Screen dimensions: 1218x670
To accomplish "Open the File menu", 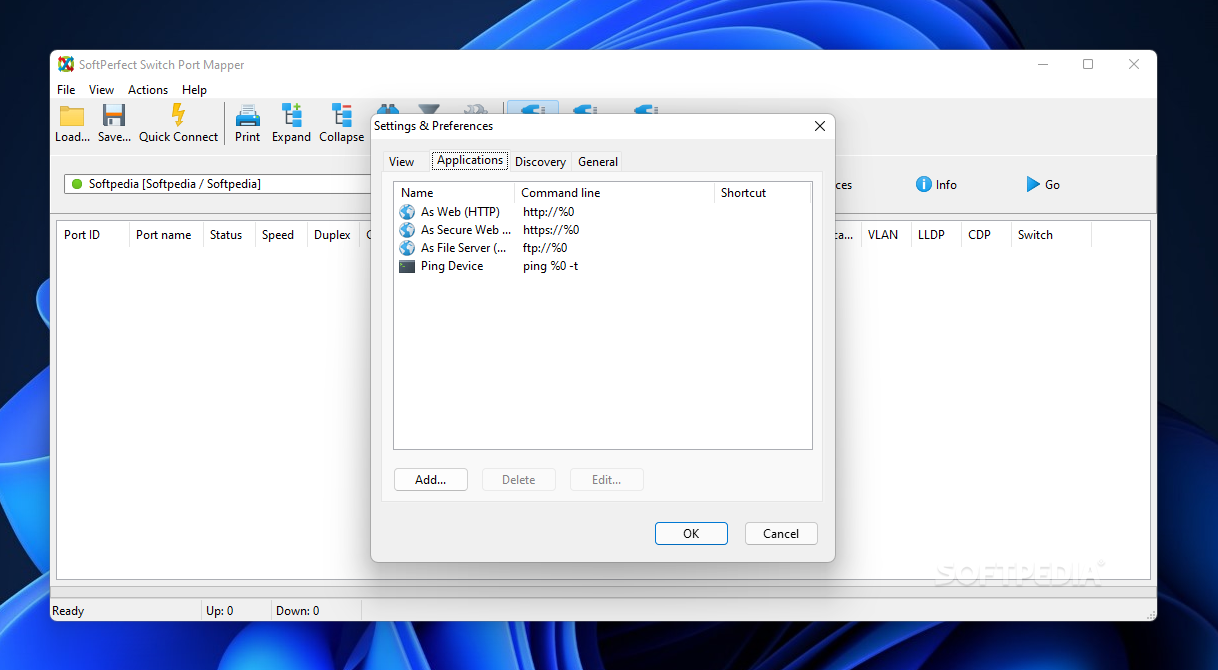I will [66, 90].
